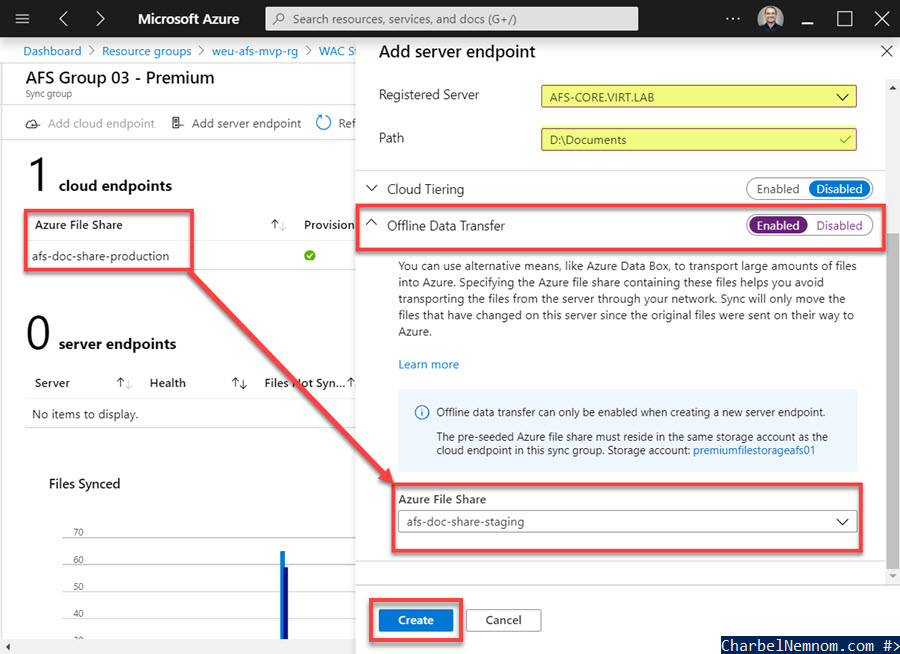
Task: Click the weu-afs-mvp-rg breadcrumb
Action: tap(255, 51)
